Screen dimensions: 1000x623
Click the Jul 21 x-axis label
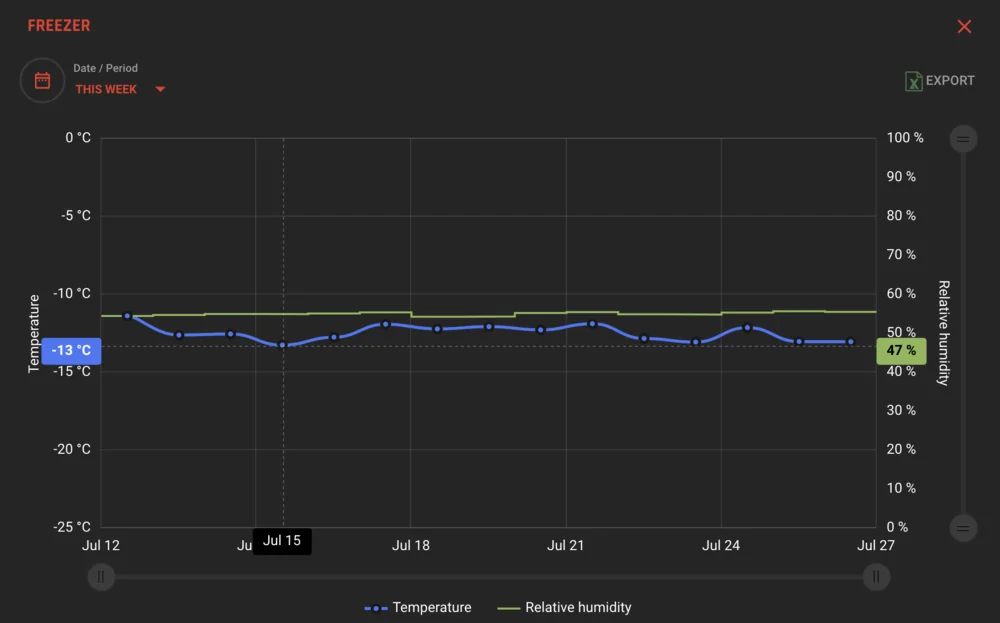click(x=566, y=545)
